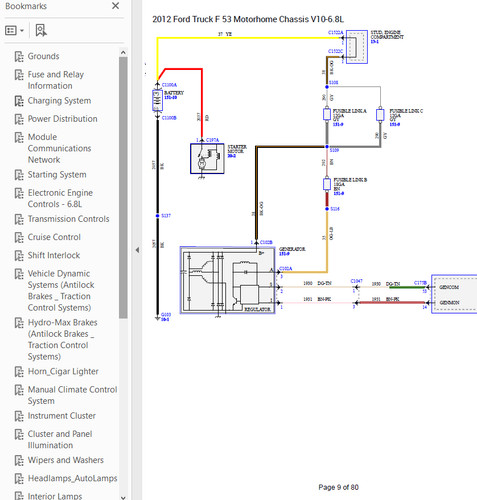The width and height of the screenshot is (477, 500).
Task: Click the Cluster and Panel Illumination bookmark icon
Action: click(19, 434)
